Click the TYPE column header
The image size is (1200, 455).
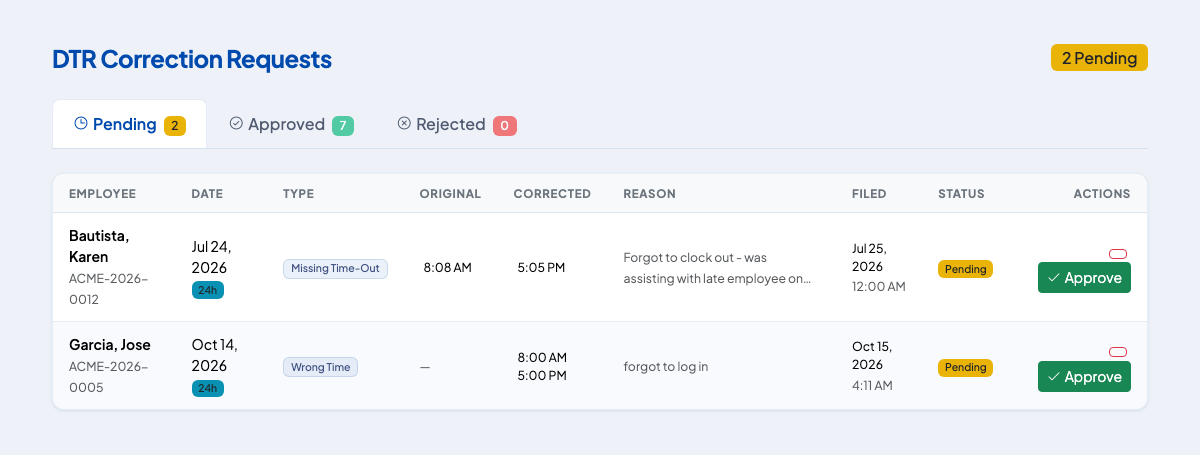point(298,194)
